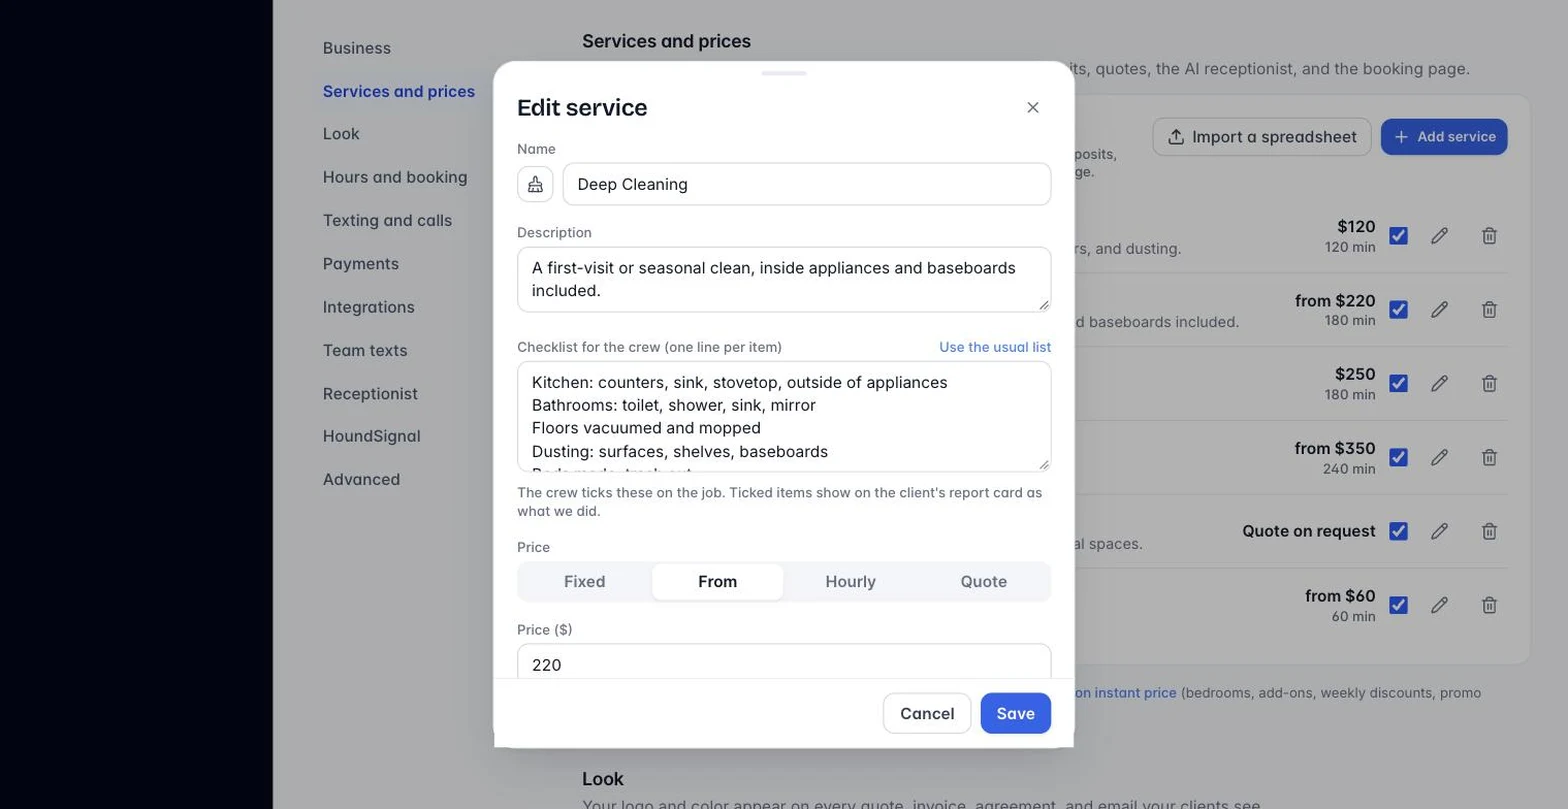Screen dimensions: 1568x809
Task: Click the pencil icon on the $120 row
Action: (x=1439, y=236)
